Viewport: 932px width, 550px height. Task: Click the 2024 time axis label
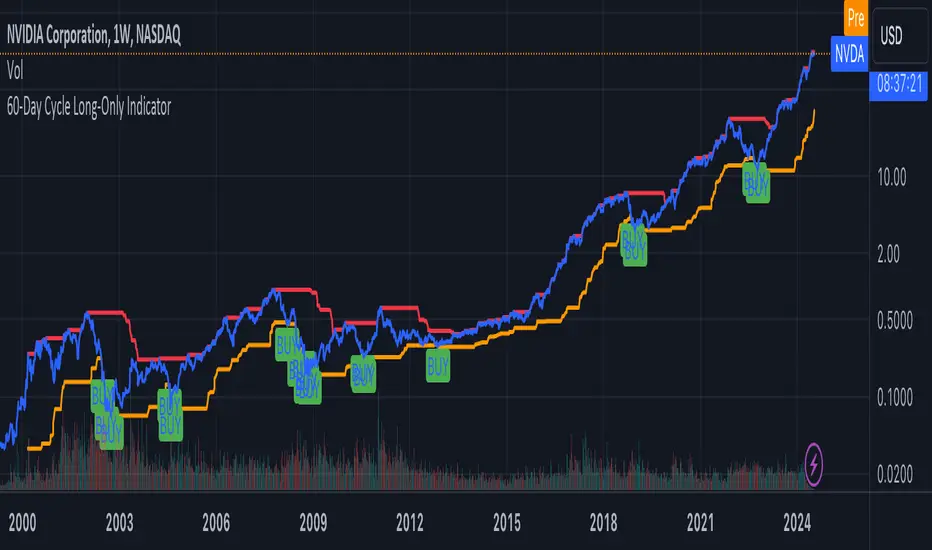(797, 523)
